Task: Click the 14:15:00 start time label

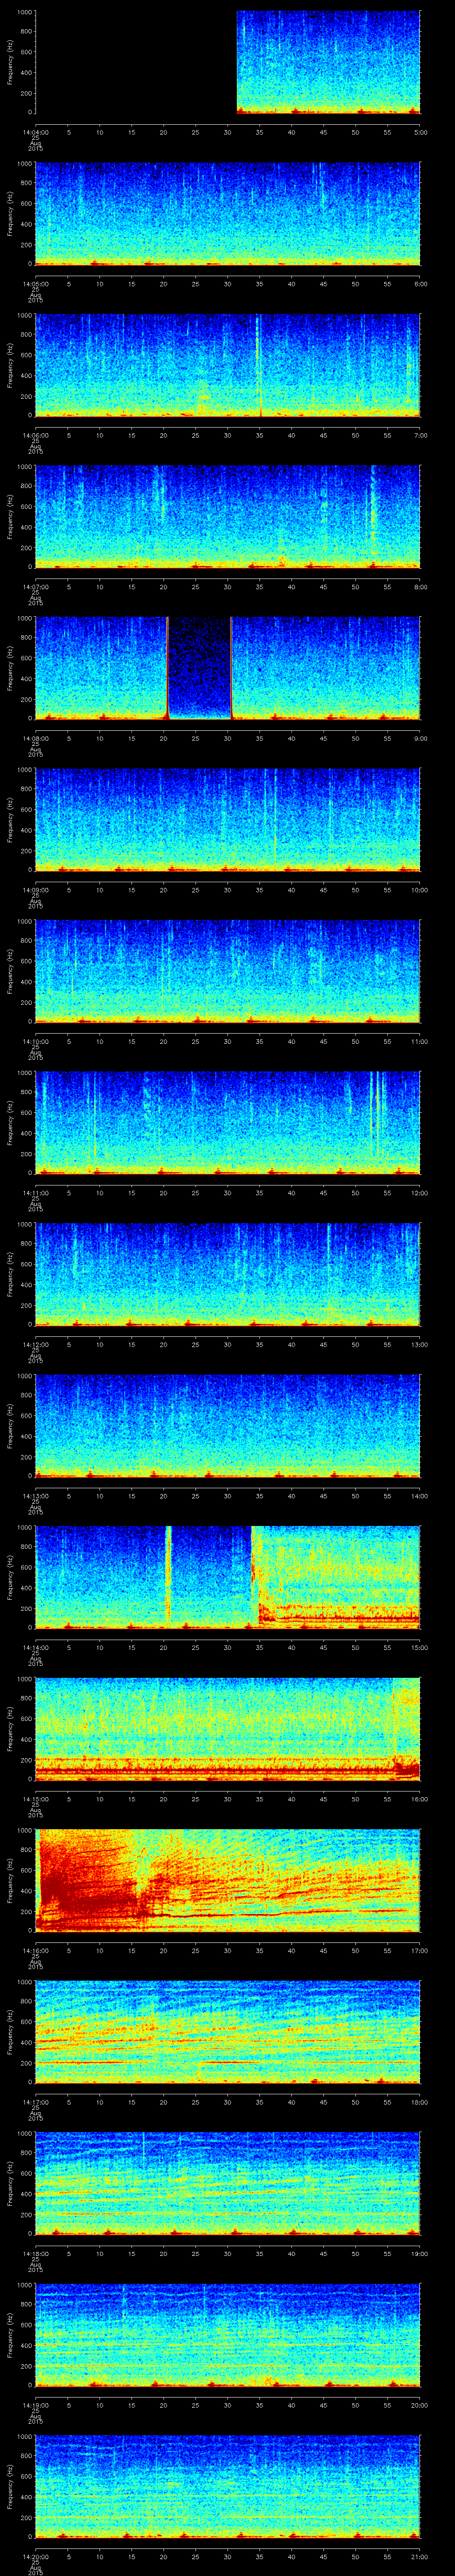Action: [x=35, y=1799]
